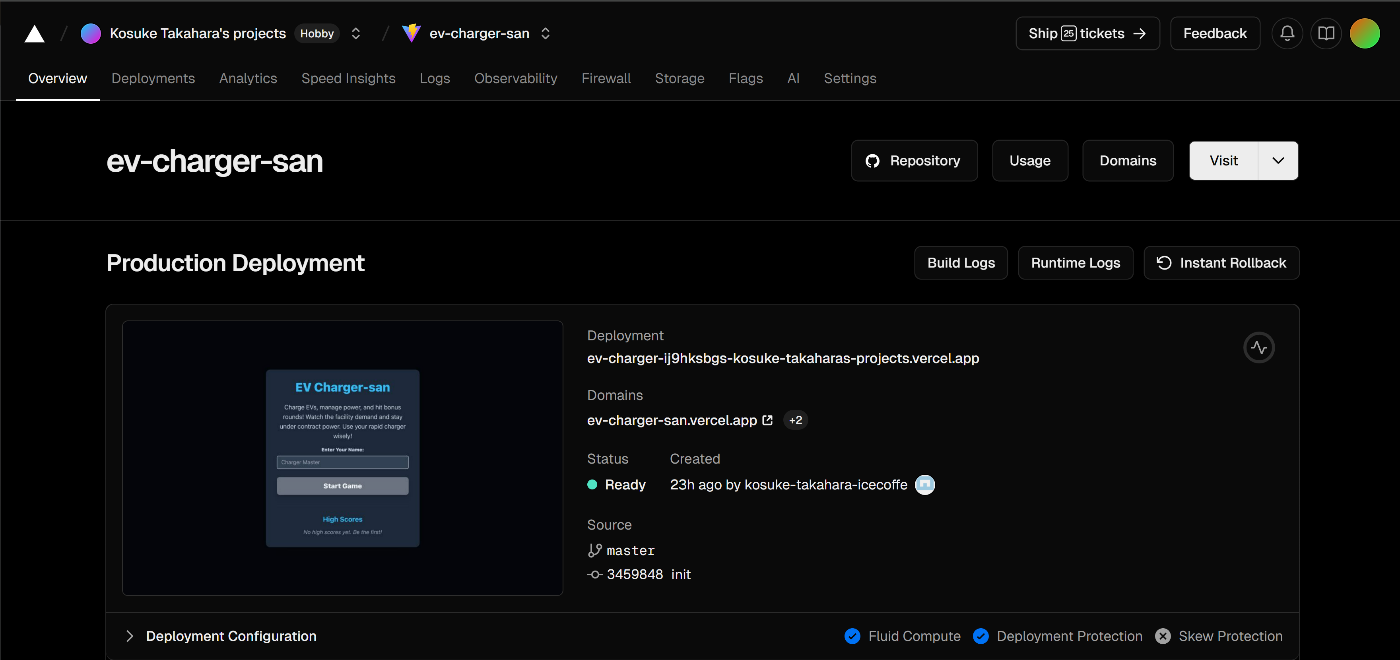Click the Kosuke Takahara's projects breadcrumb

198,33
